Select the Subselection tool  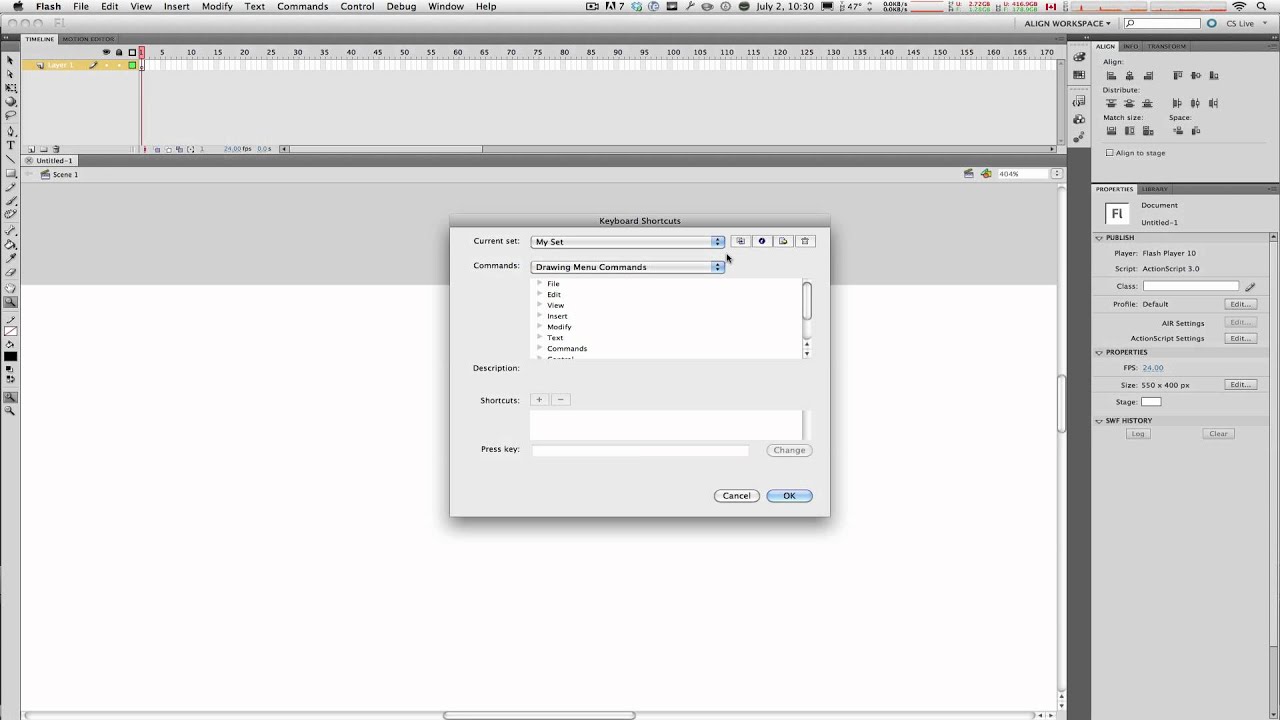[x=11, y=73]
